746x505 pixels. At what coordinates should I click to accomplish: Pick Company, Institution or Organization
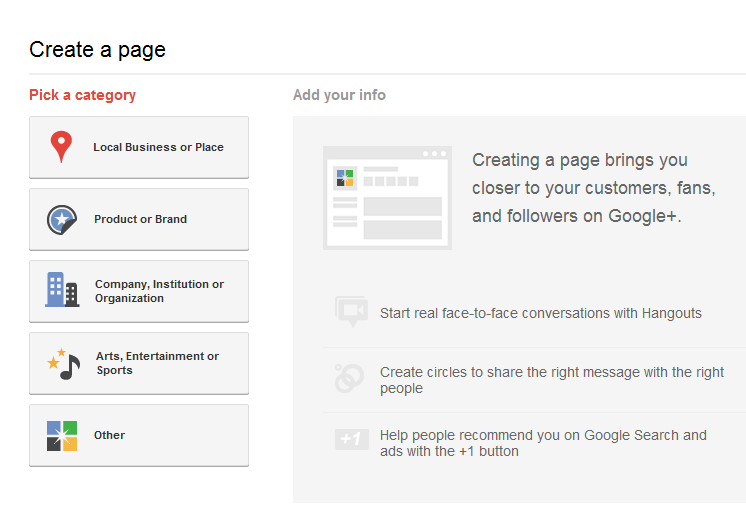tap(139, 291)
